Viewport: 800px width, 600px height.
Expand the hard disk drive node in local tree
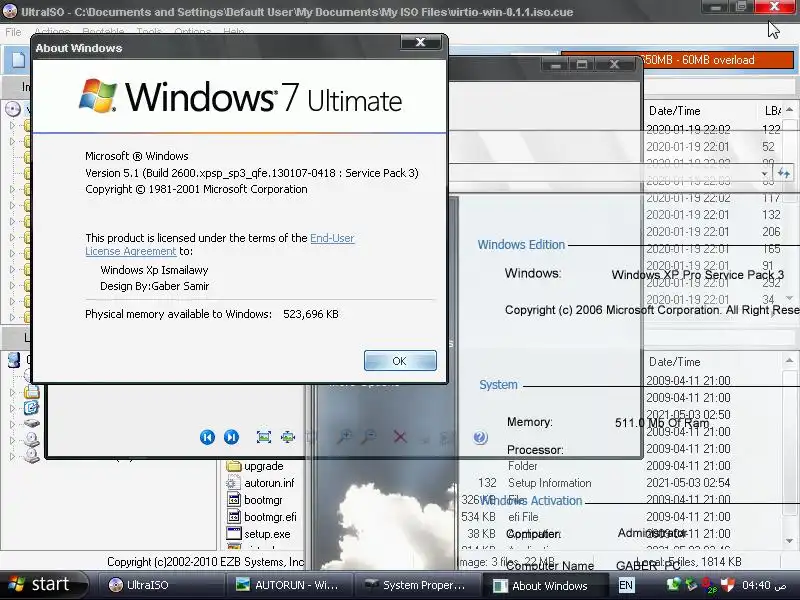tap(12, 423)
